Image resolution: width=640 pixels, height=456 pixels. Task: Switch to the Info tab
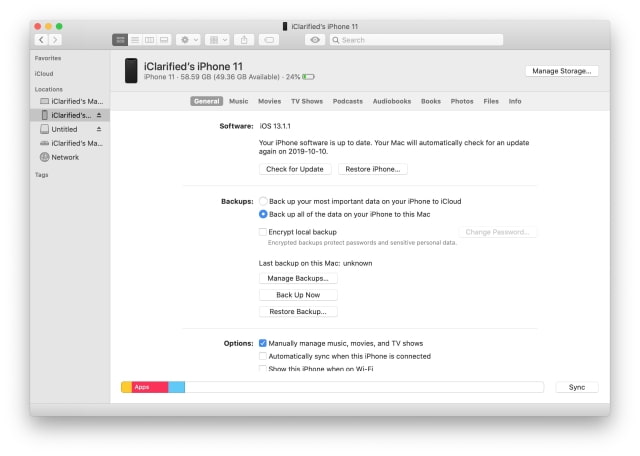point(515,101)
